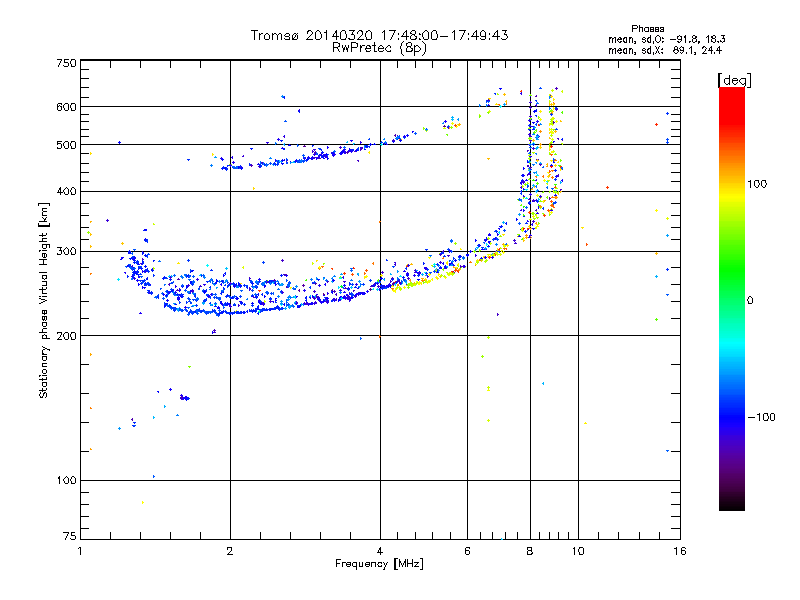Click the colorbar tick label '-100'
This screenshot has height=600, width=800.
click(761, 417)
